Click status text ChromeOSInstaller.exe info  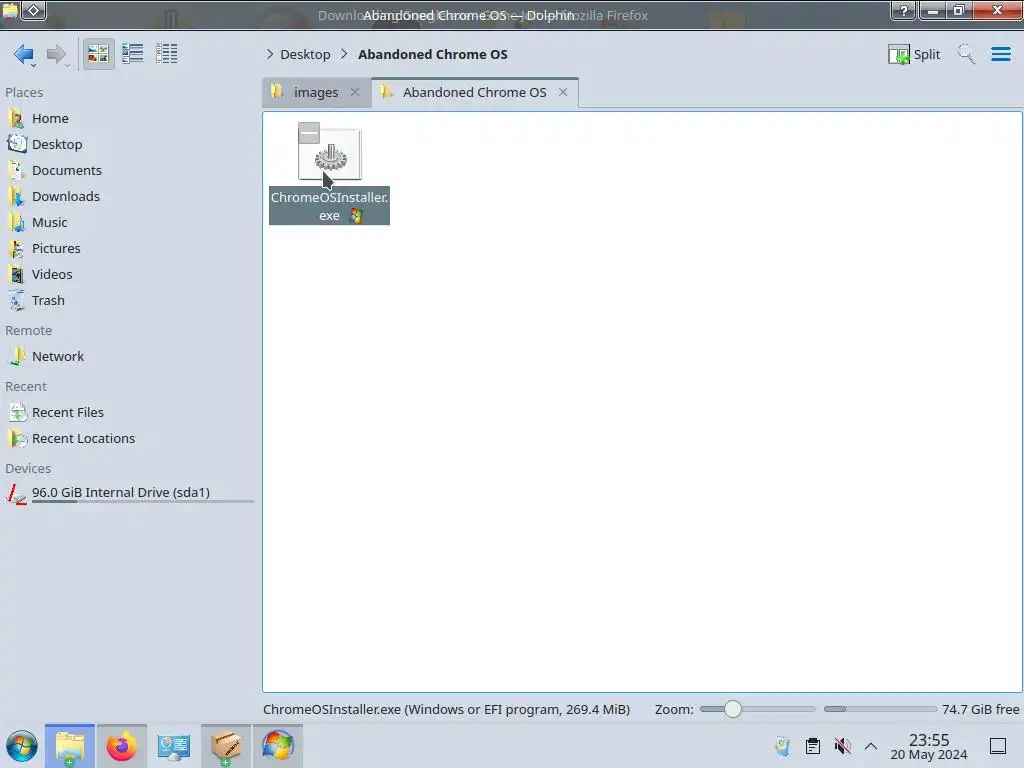tap(447, 710)
